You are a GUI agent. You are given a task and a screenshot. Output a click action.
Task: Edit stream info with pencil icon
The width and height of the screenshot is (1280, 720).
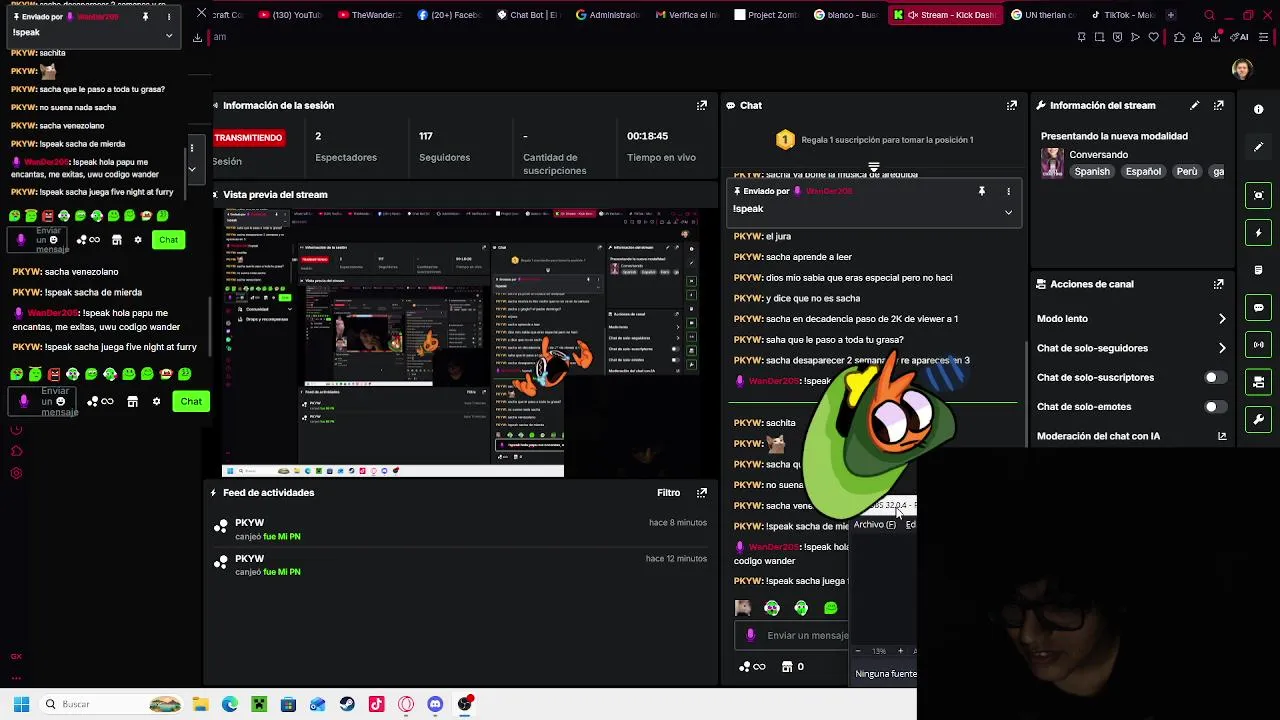click(x=1194, y=105)
